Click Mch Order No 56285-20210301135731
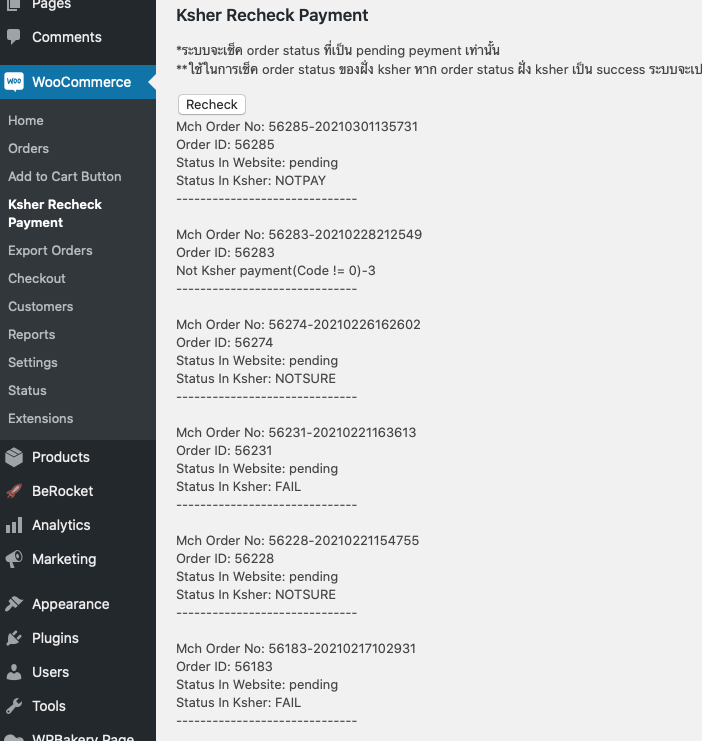The width and height of the screenshot is (702, 741). pos(297,127)
